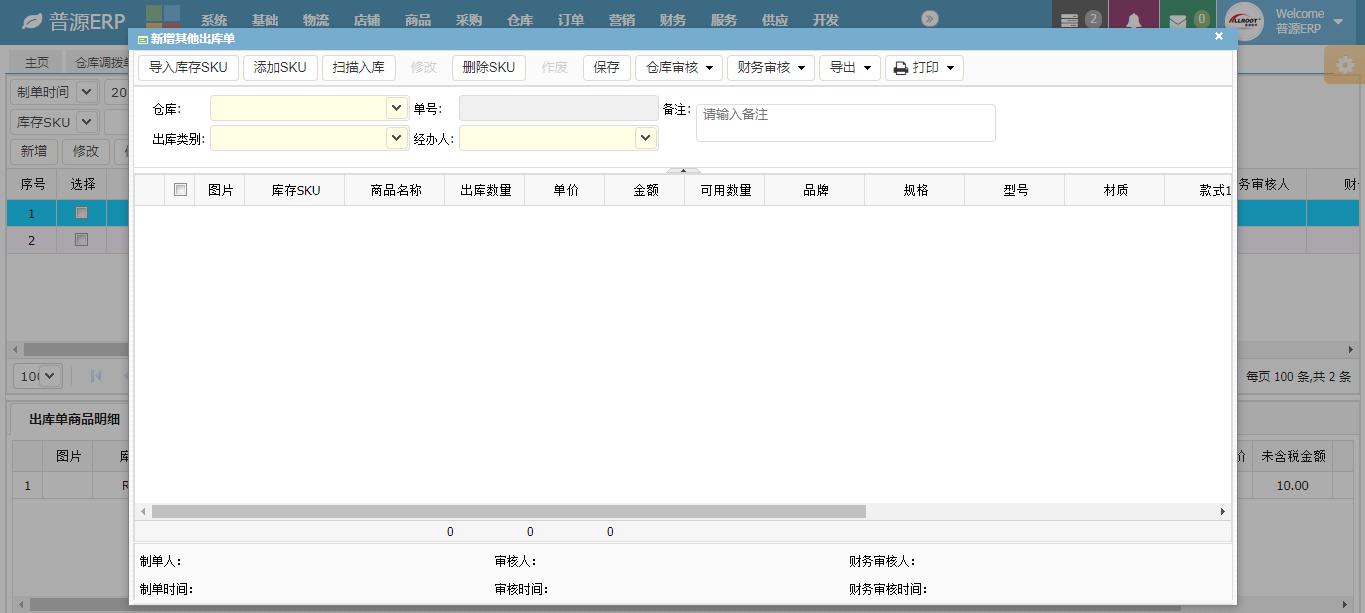Open the colored tiles app grid icon

point(163,18)
